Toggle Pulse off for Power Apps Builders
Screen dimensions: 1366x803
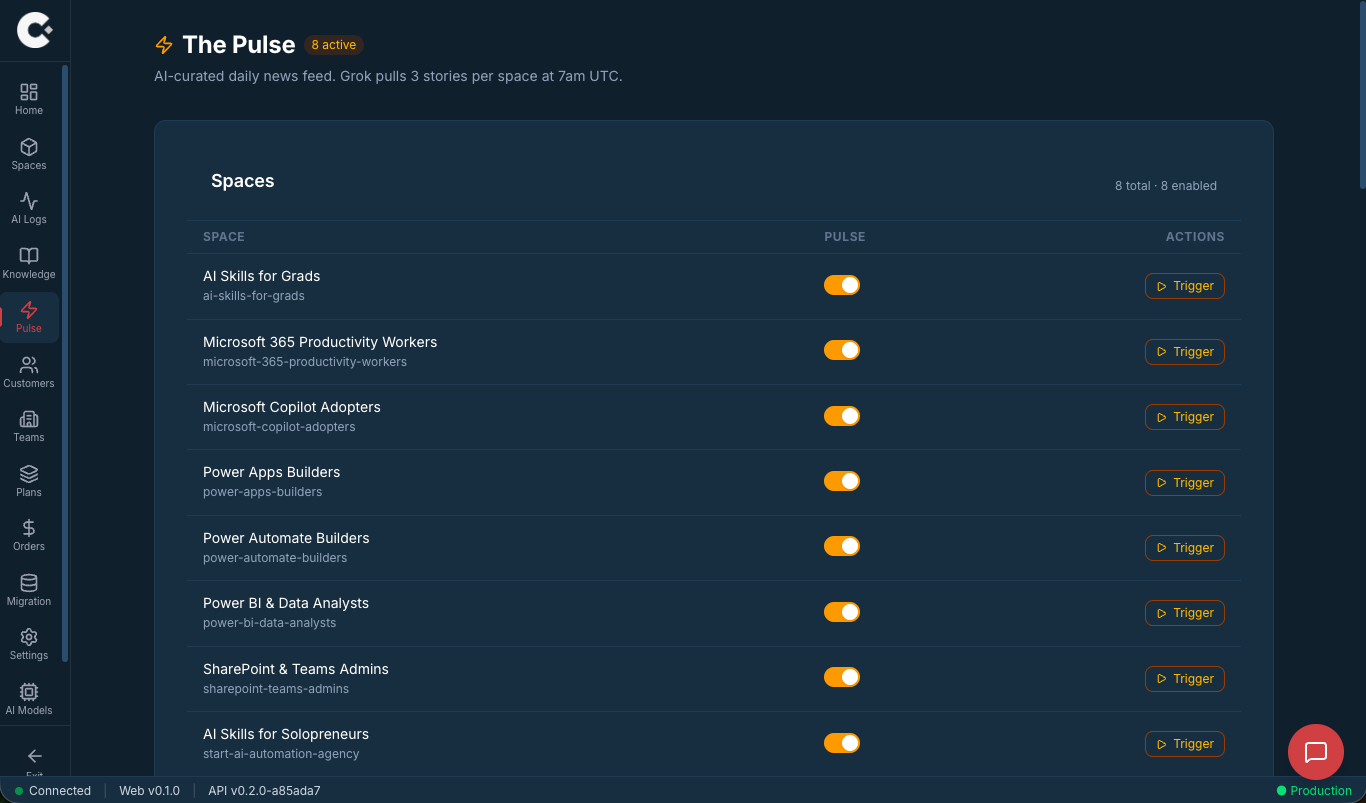pyautogui.click(x=842, y=481)
